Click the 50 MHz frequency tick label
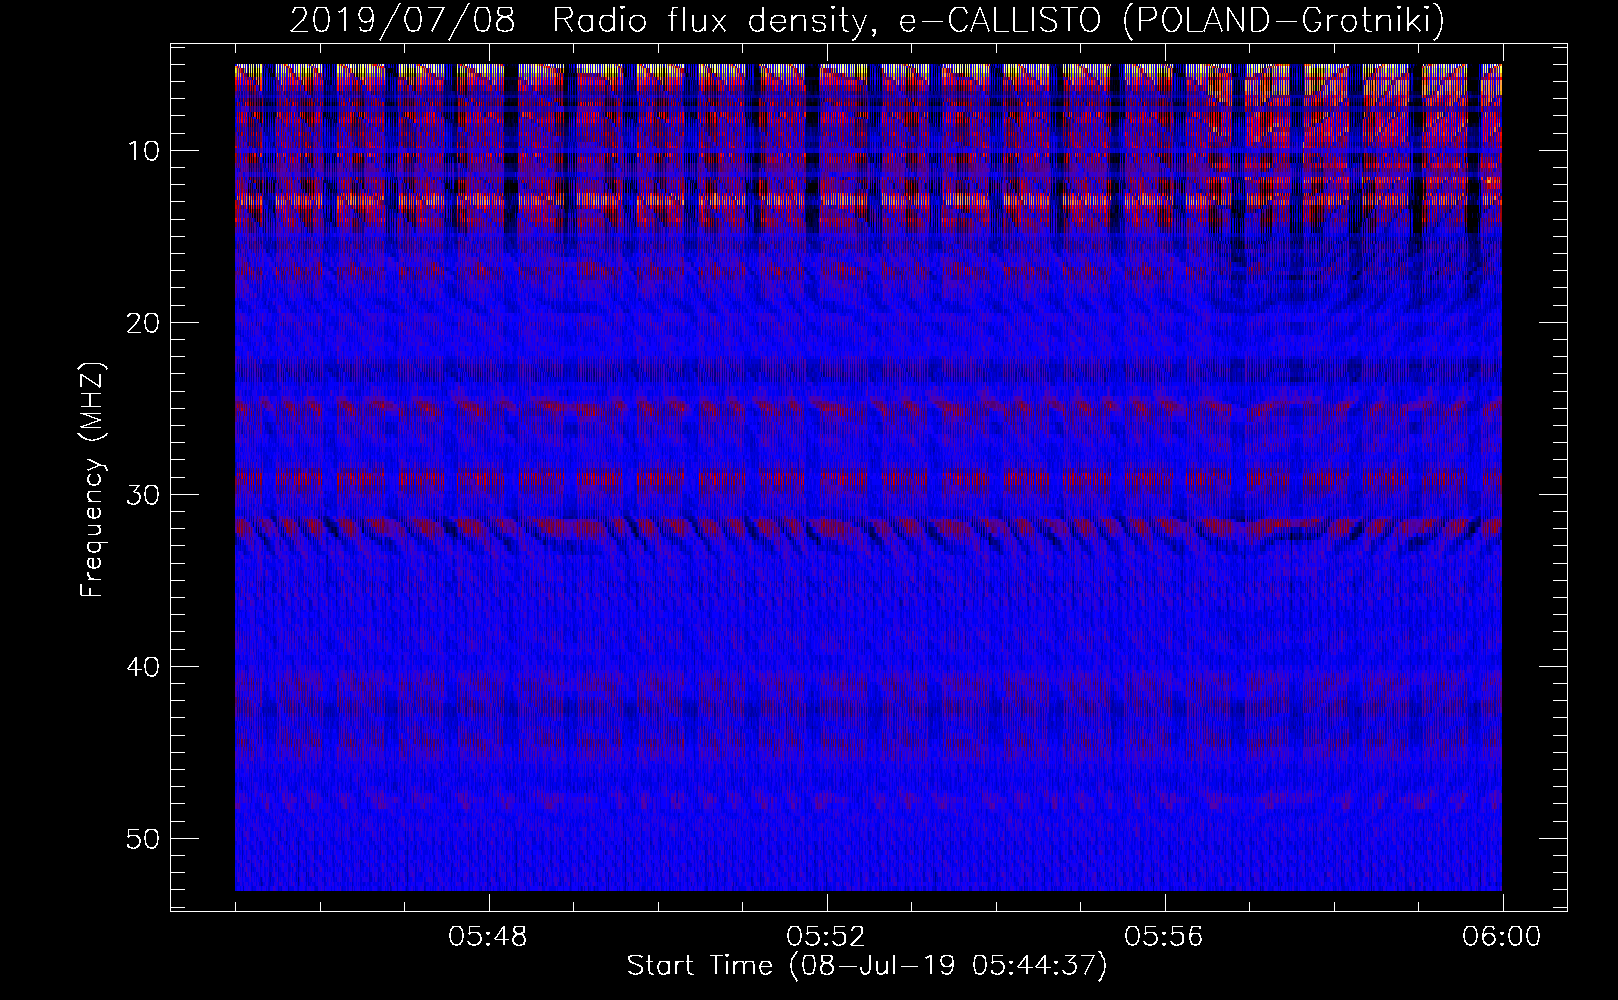This screenshot has width=1618, height=1000. pos(145,838)
